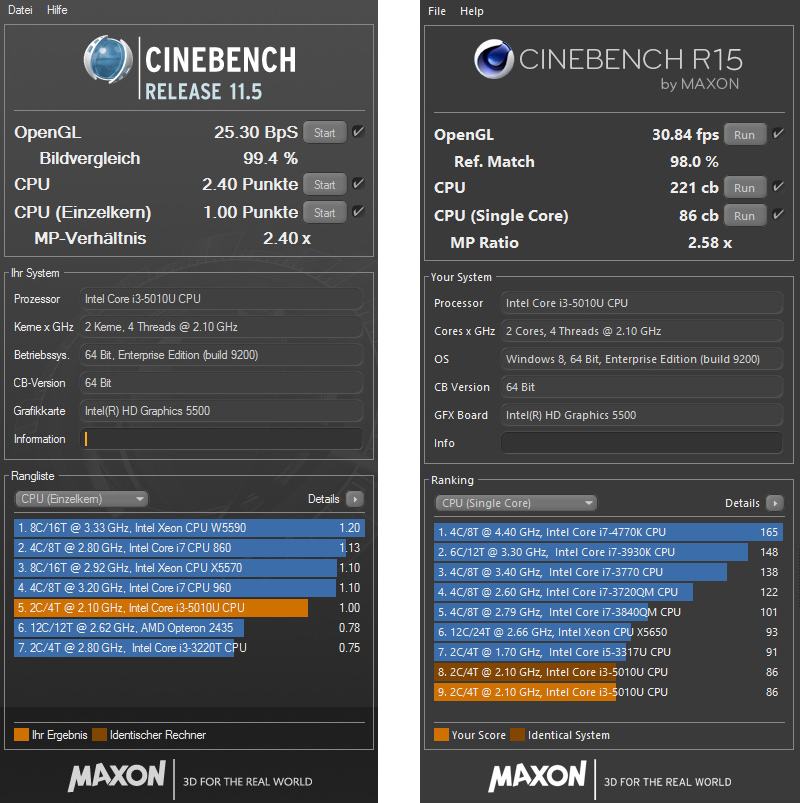
Task: Toggle the CPU (Single Core) checkbox
Action: tap(778, 215)
